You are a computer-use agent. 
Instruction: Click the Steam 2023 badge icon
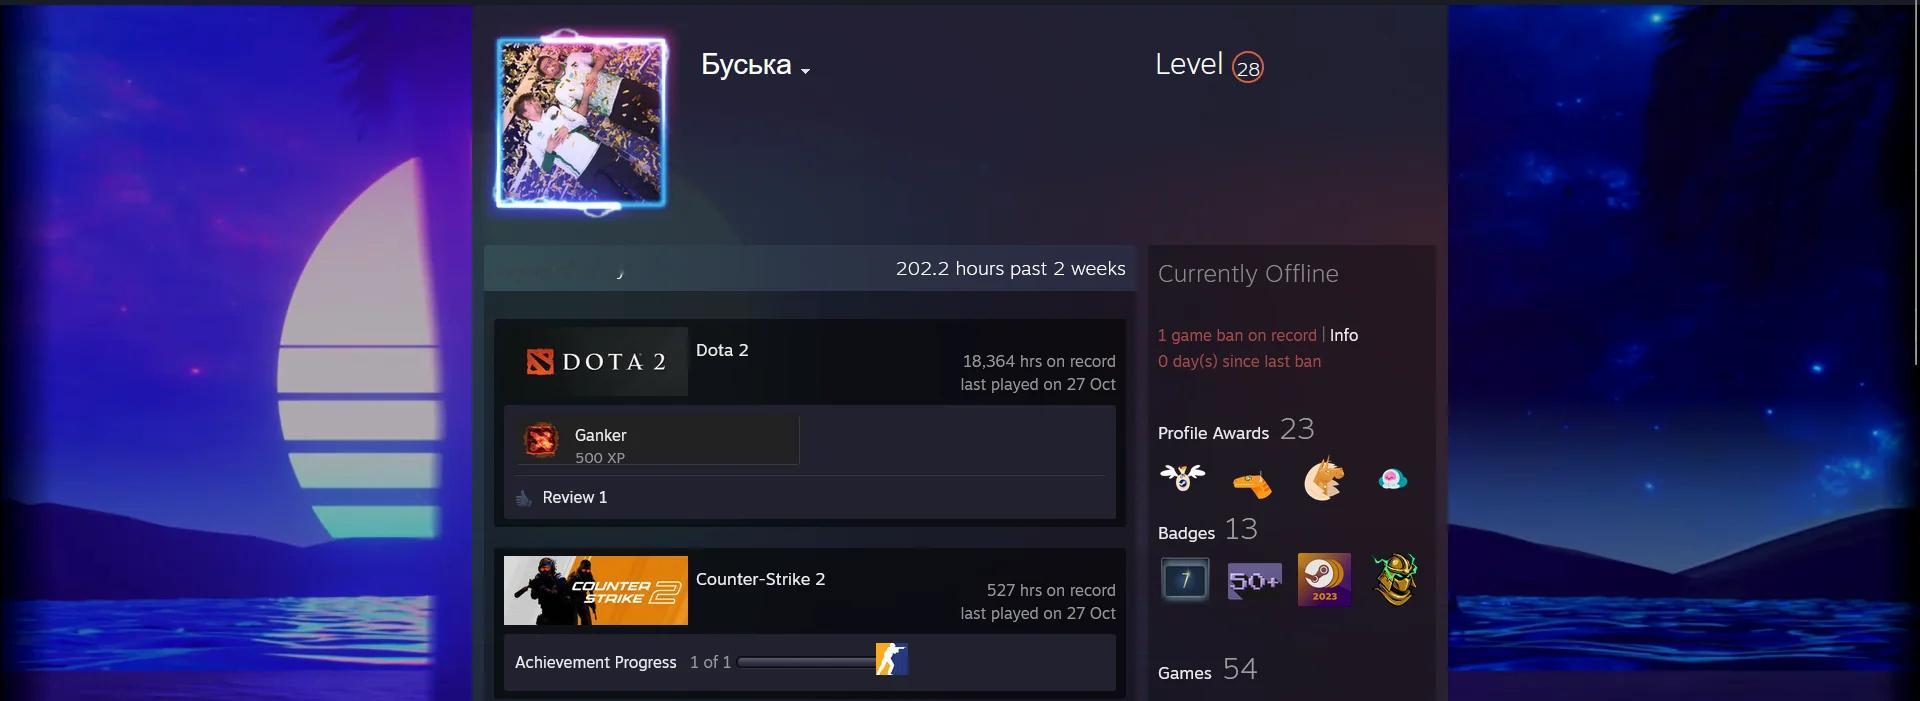(x=1324, y=579)
